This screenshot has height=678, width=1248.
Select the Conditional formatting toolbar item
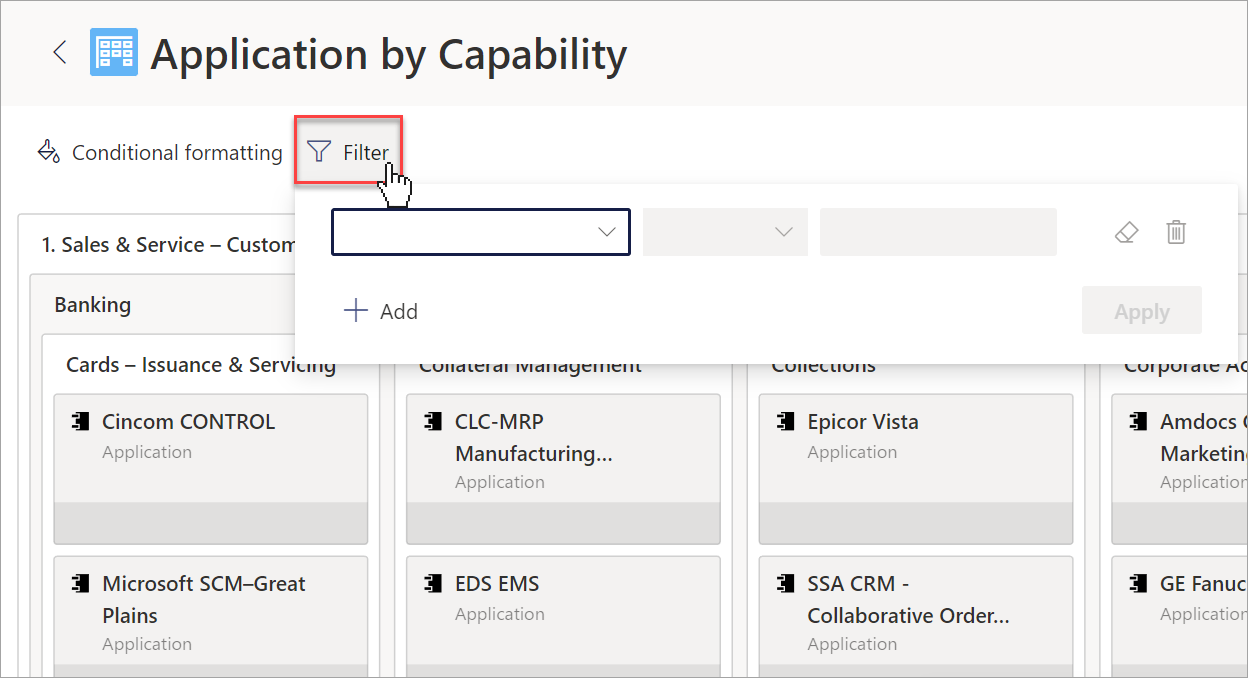tap(160, 152)
